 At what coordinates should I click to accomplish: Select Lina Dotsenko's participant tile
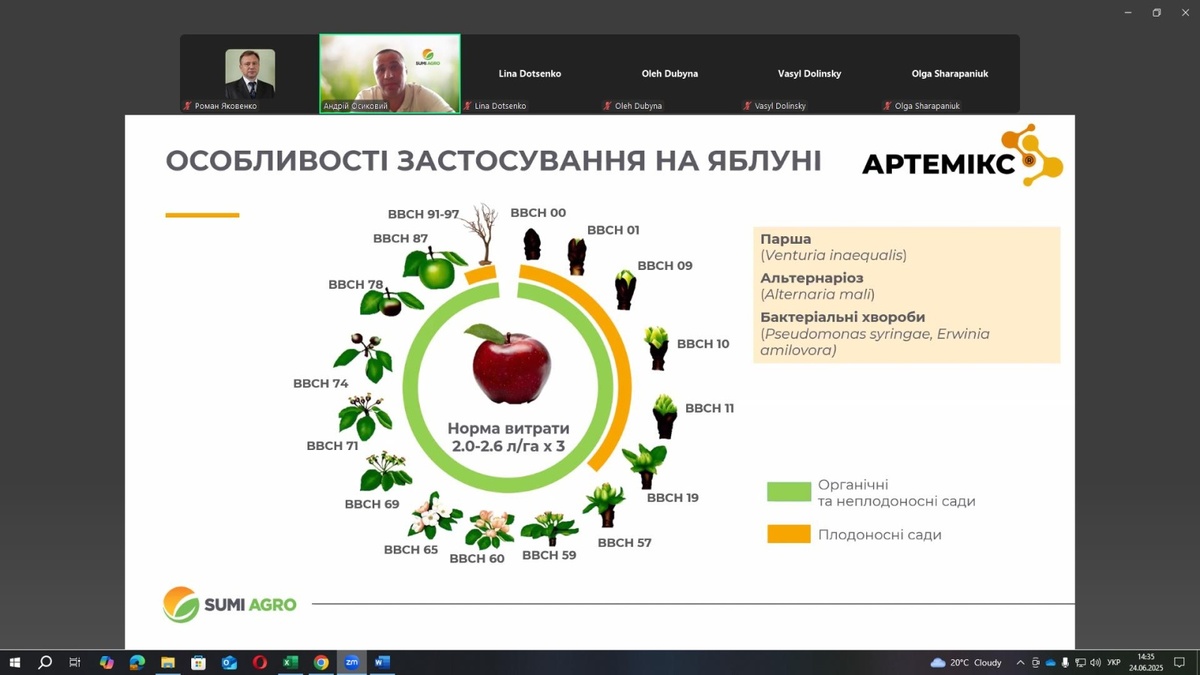coord(530,74)
